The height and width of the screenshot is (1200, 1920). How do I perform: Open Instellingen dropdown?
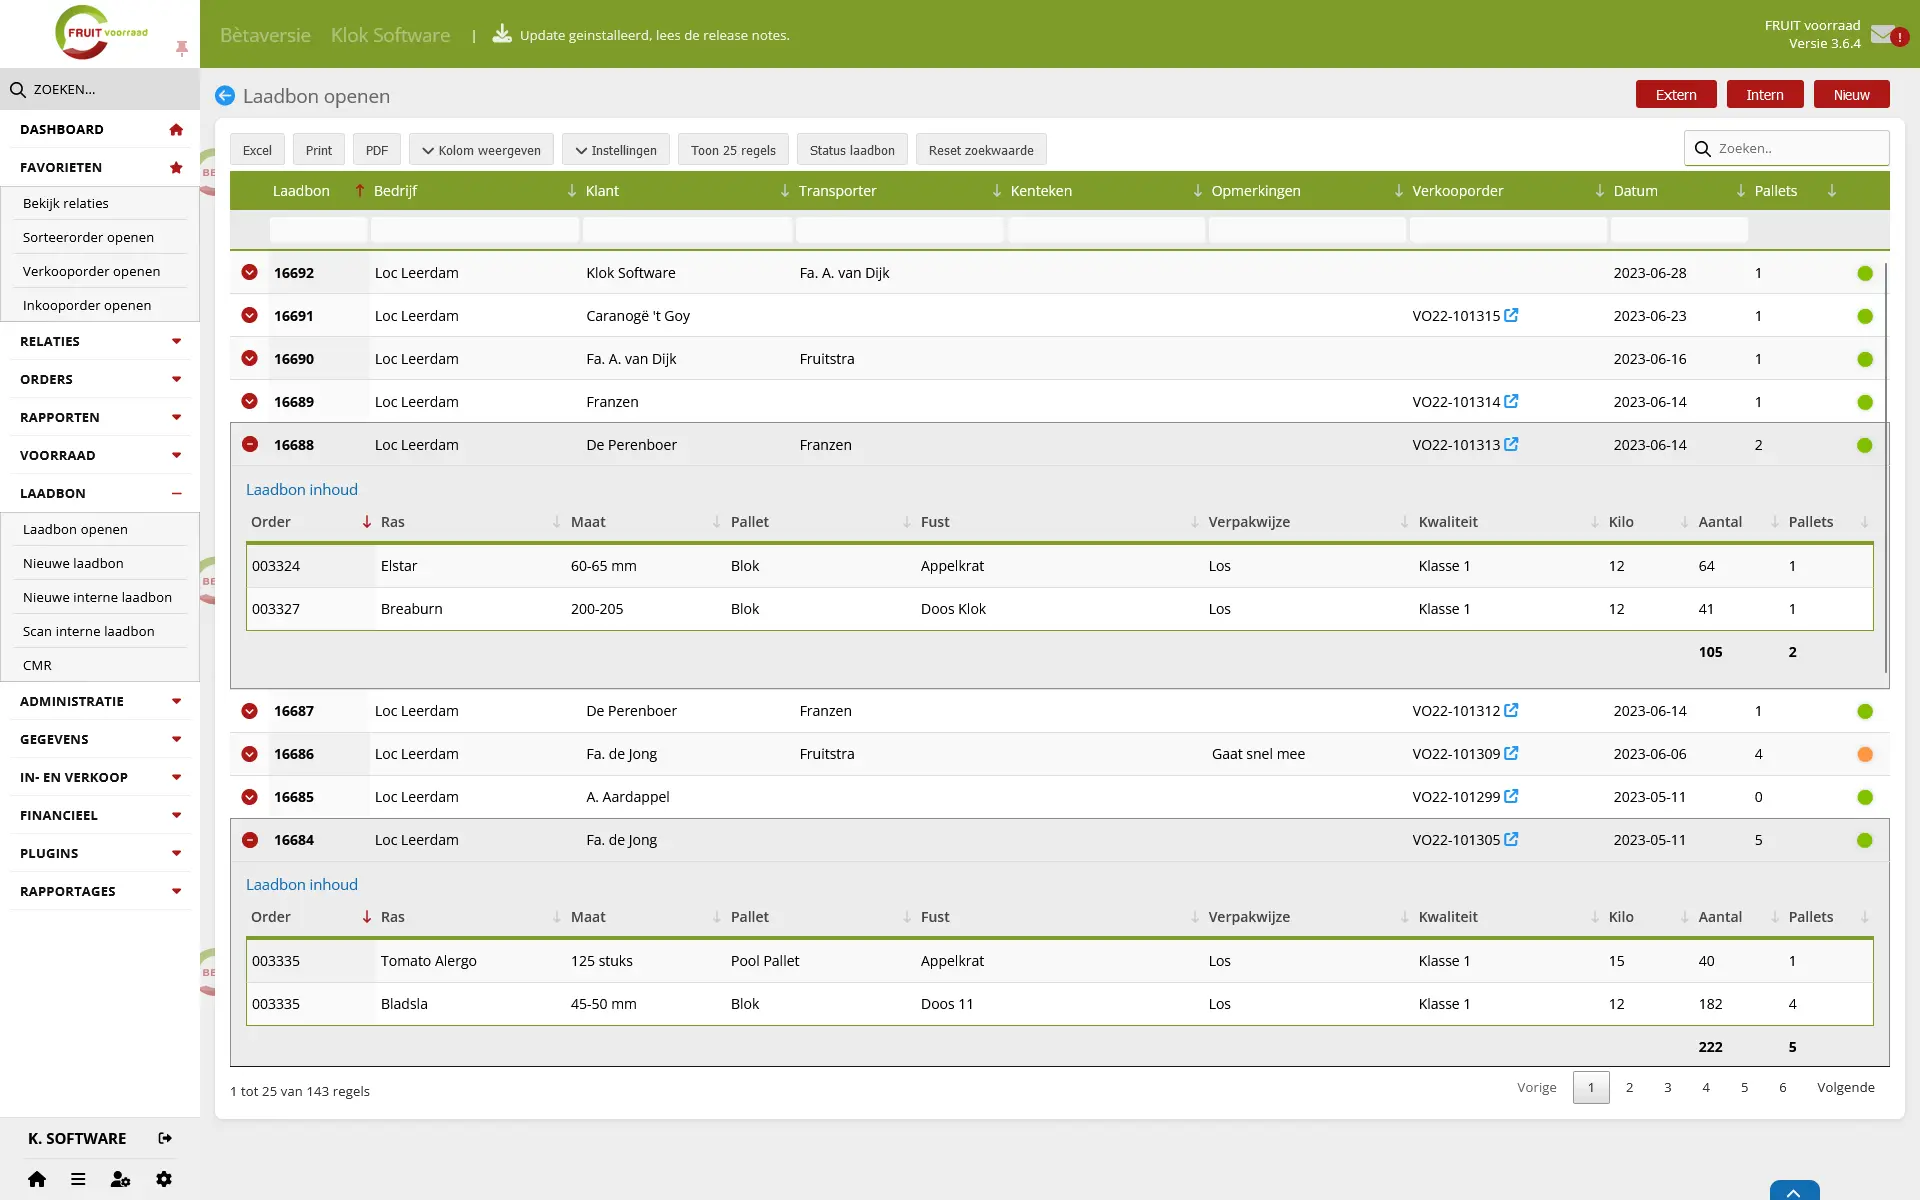point(615,150)
